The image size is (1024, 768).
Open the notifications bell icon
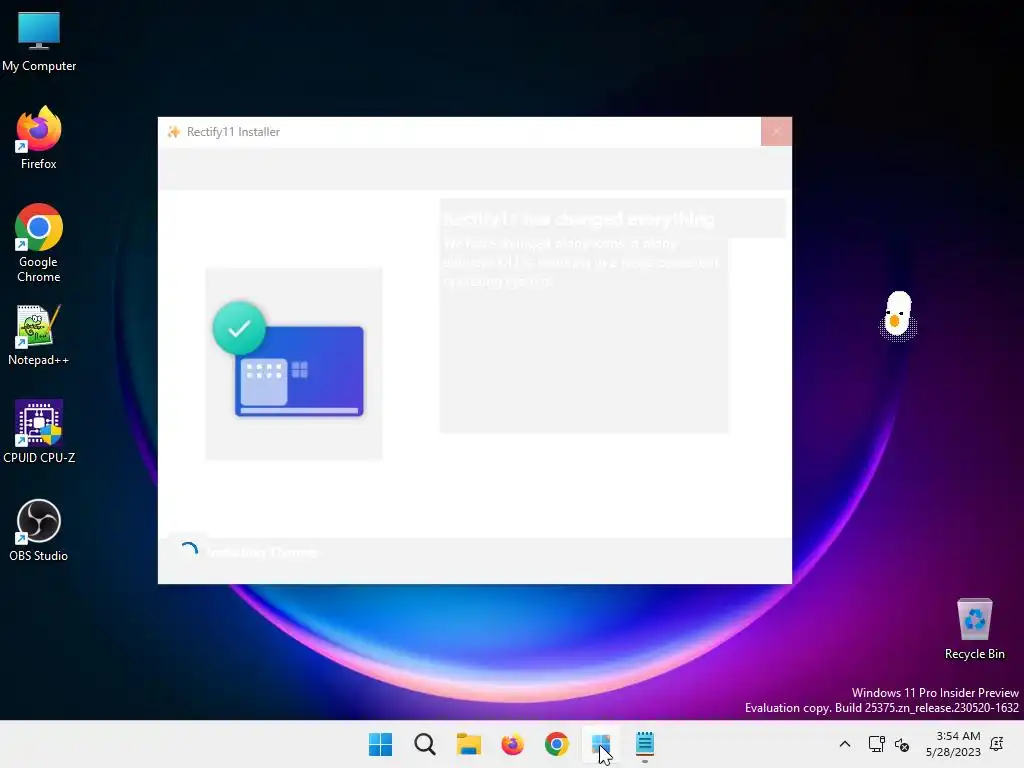point(997,743)
